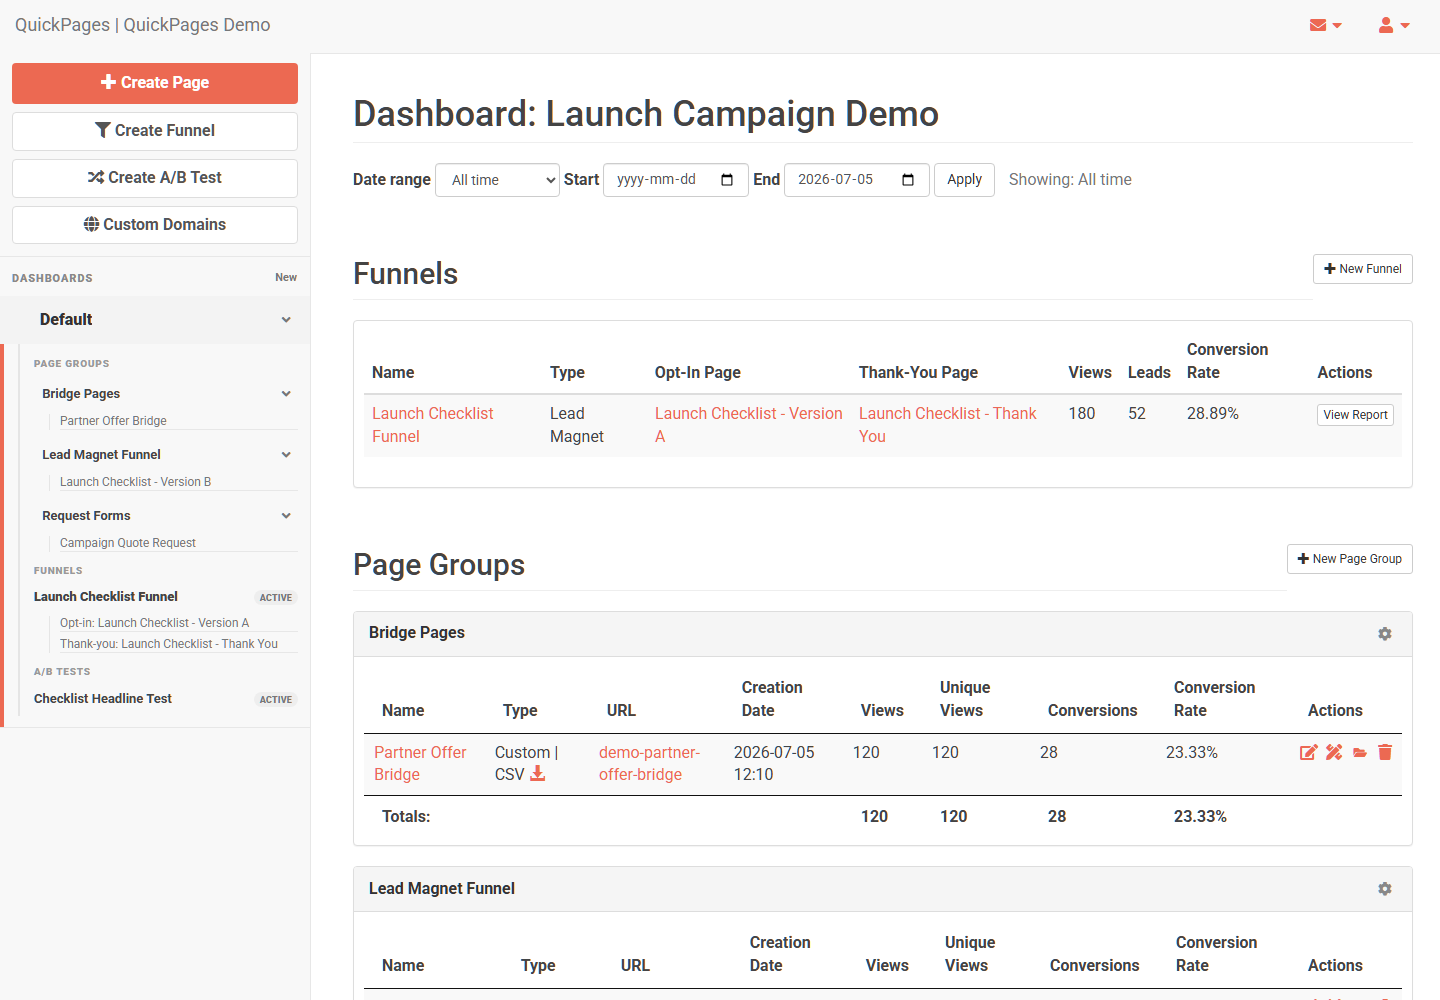Click New link beside Dashboards heading
The image size is (1440, 1000).
286,278
